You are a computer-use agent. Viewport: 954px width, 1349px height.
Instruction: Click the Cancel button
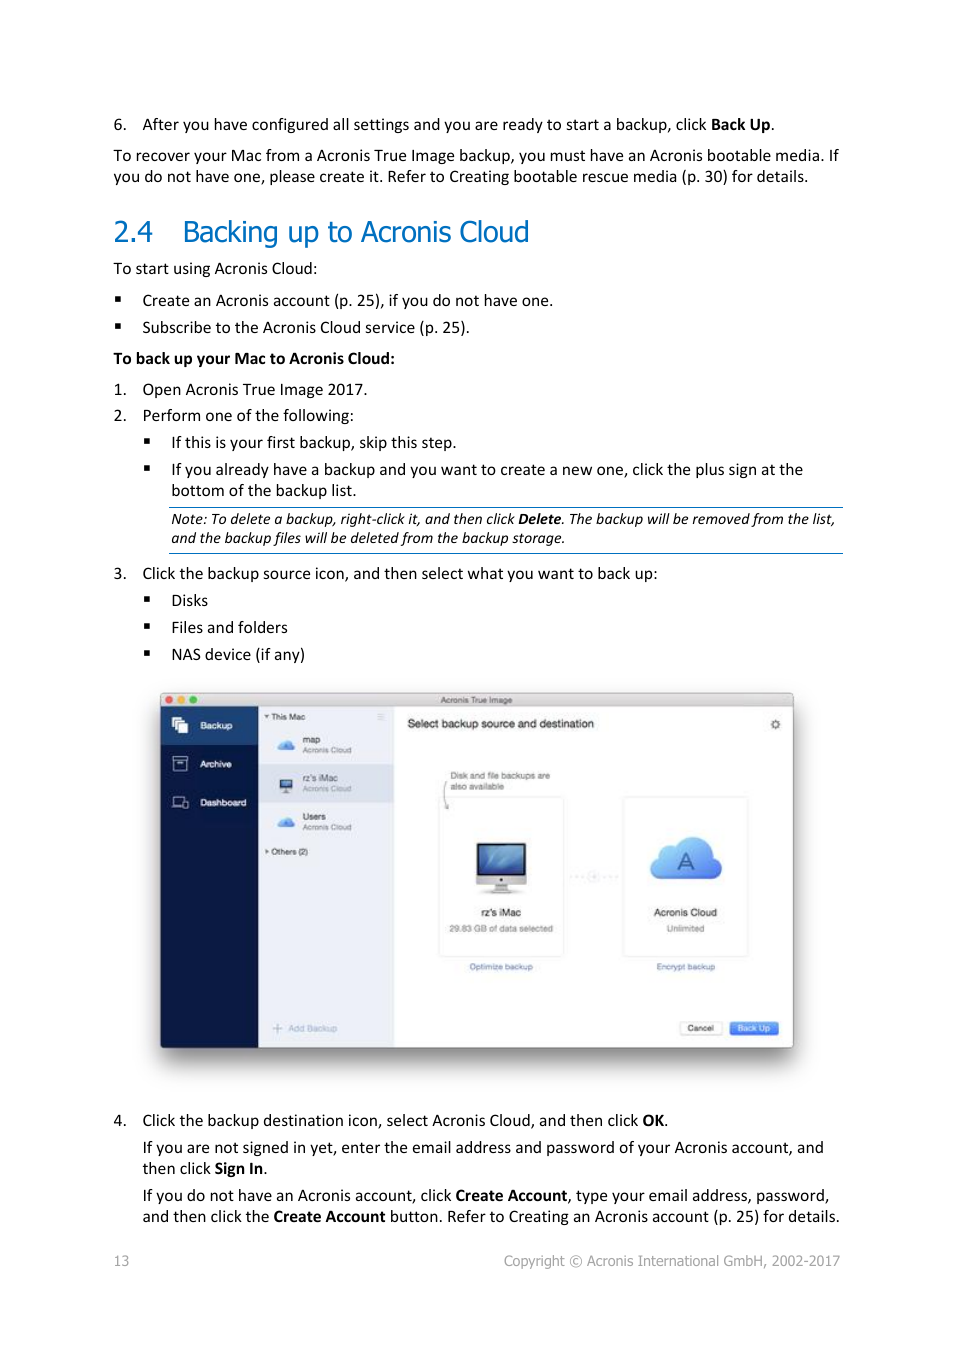(x=701, y=1029)
